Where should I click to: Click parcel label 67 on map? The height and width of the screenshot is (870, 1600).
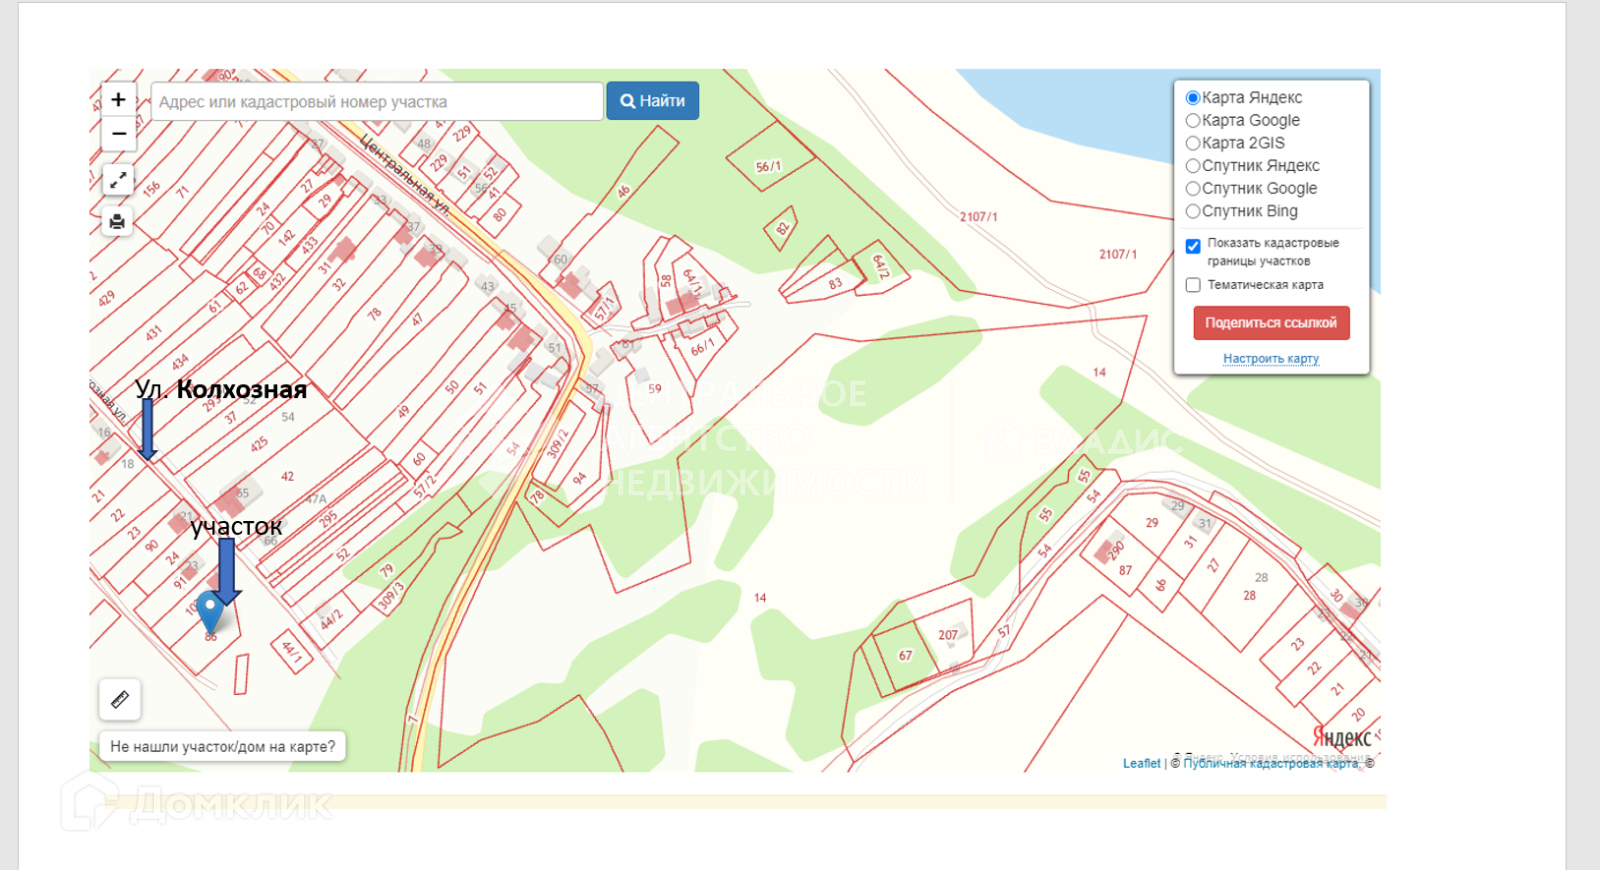[x=905, y=656]
